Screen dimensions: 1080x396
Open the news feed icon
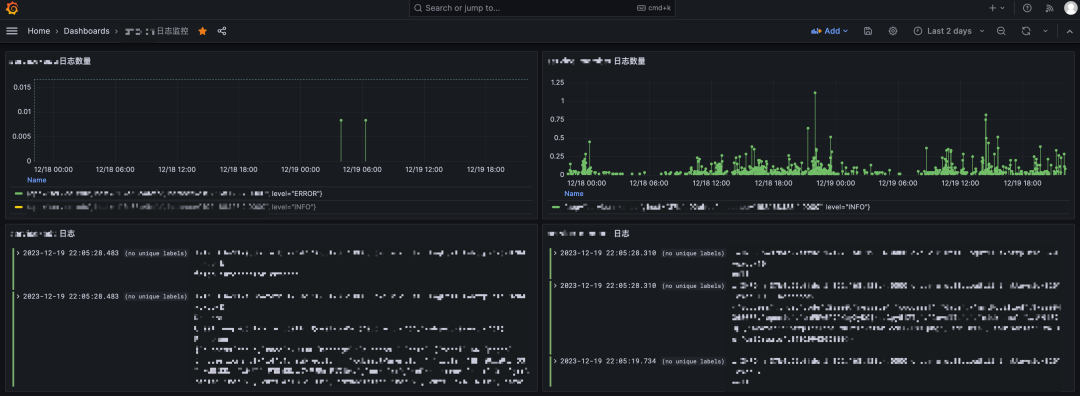pyautogui.click(x=1050, y=8)
